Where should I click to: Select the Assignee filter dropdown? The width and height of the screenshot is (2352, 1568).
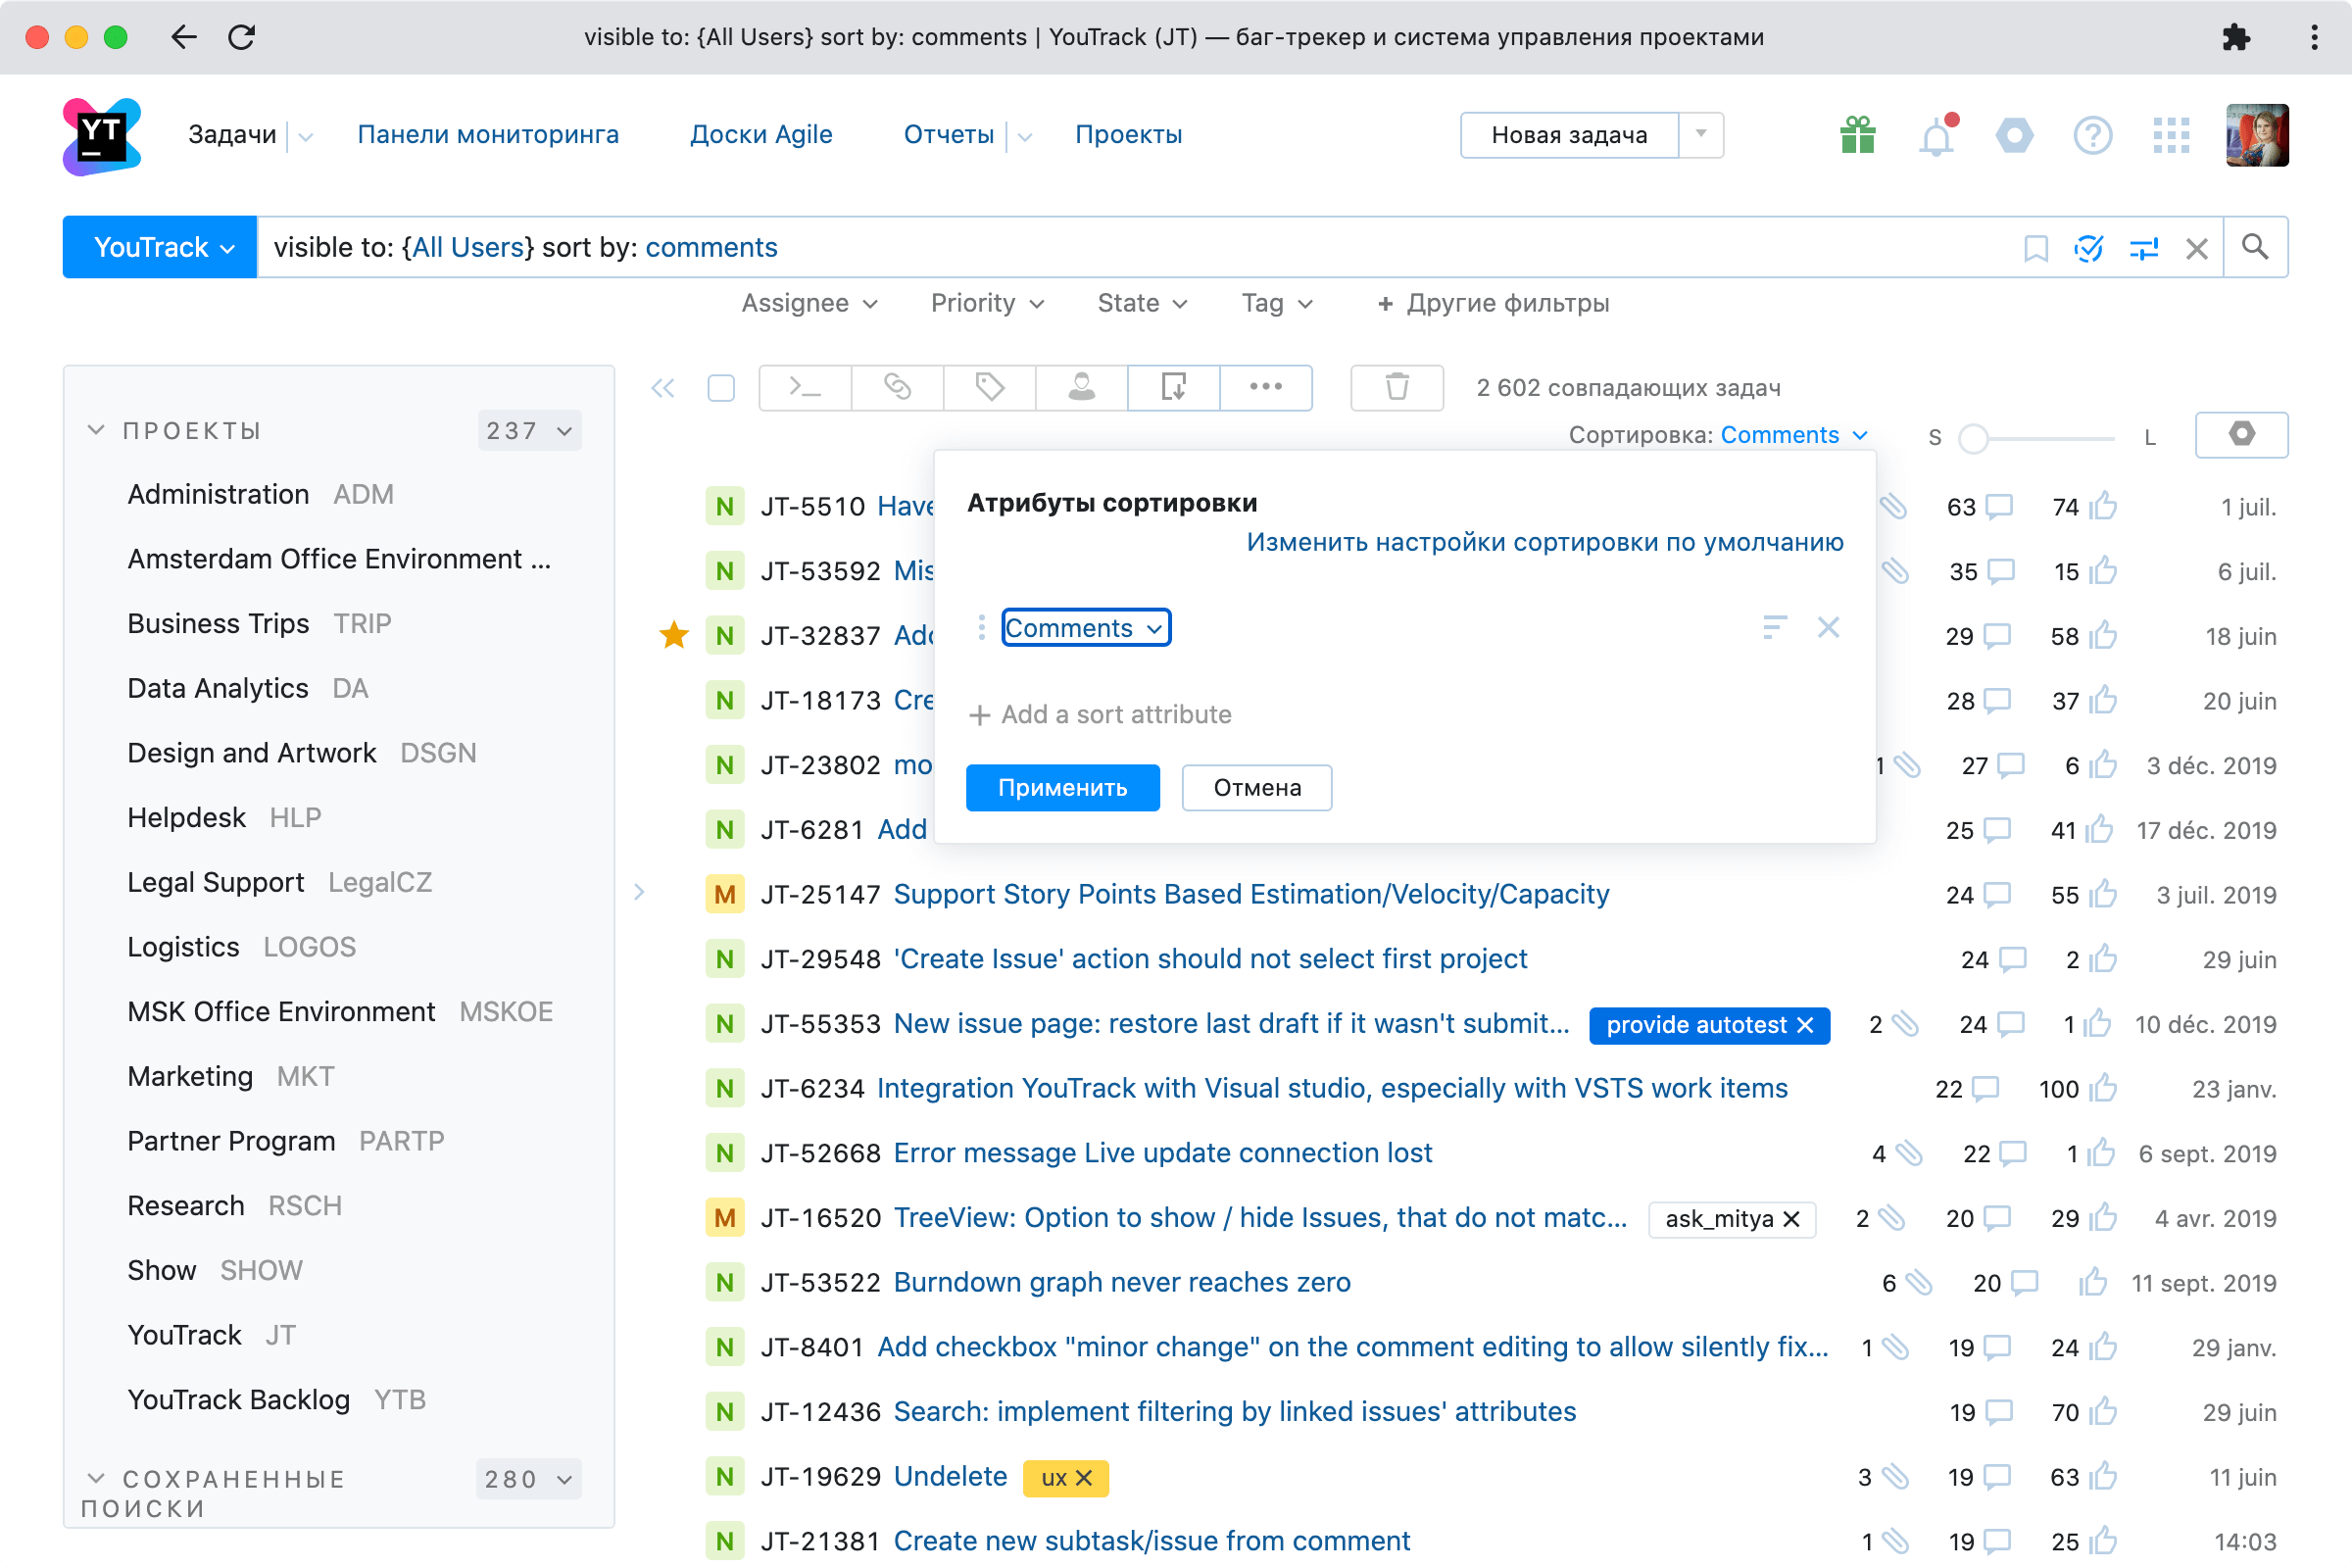tap(807, 305)
